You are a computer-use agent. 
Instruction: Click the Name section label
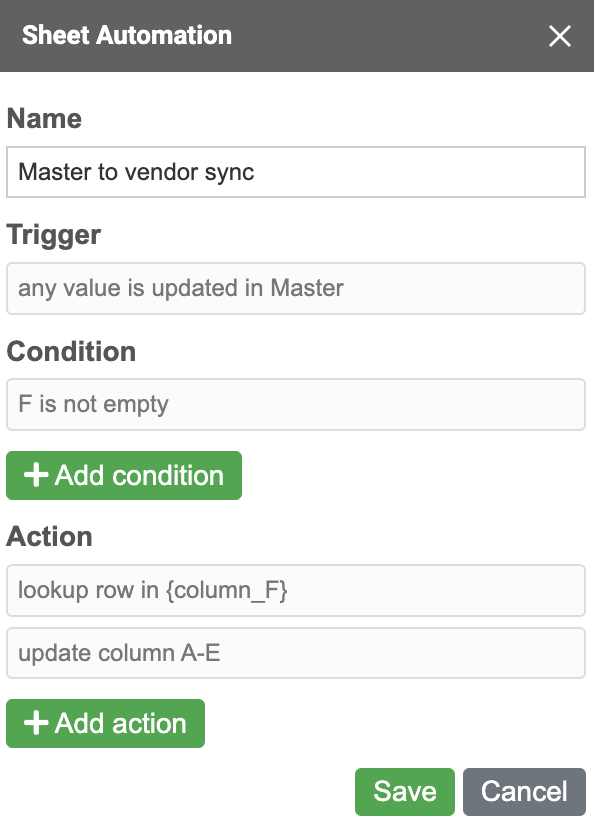(44, 118)
